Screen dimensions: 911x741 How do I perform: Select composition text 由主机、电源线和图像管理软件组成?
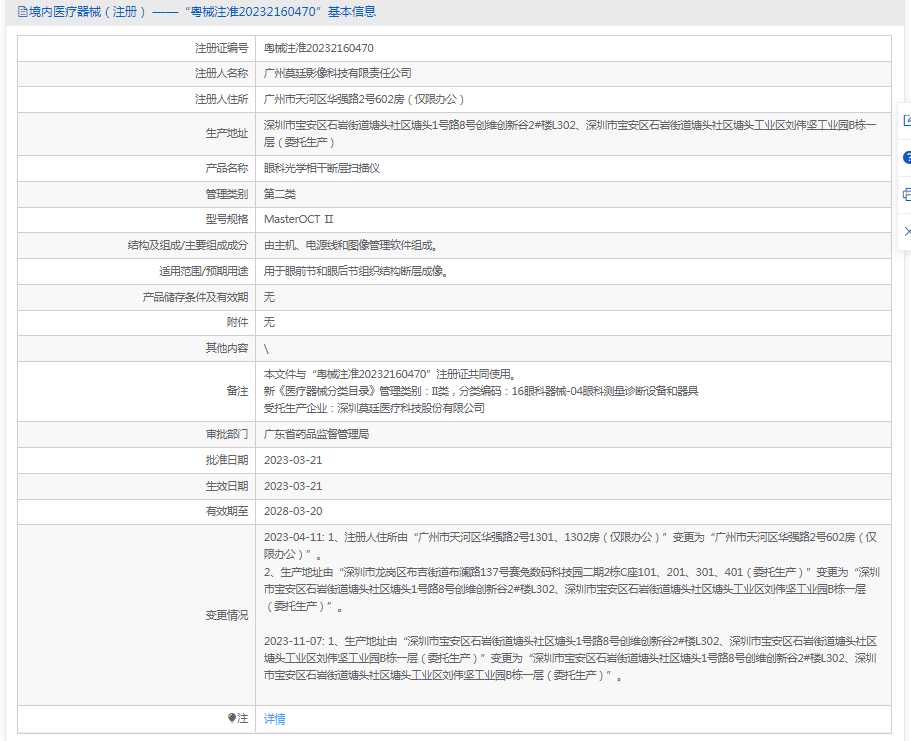(x=351, y=245)
